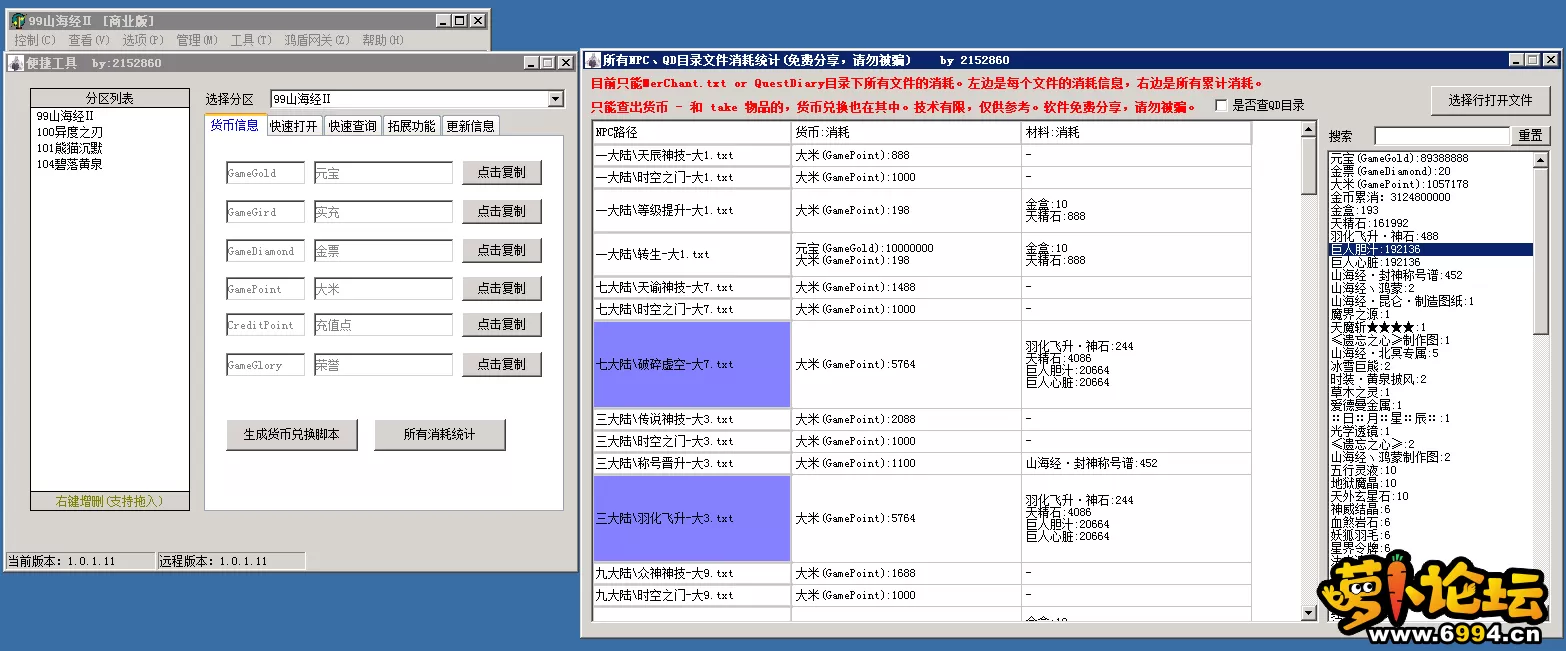The image size is (1566, 651).
Task: Switch to the 更新信息 tab
Action: [470, 126]
